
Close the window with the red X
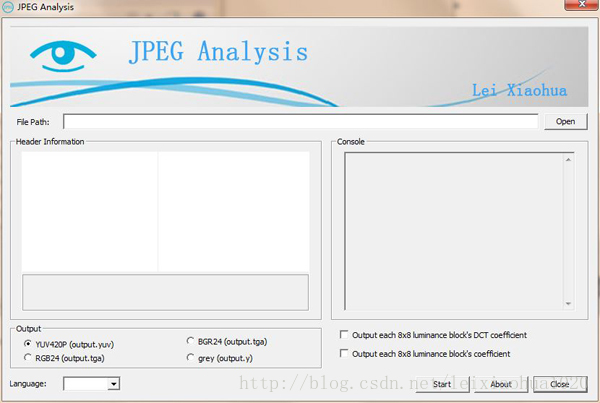coord(581,5)
